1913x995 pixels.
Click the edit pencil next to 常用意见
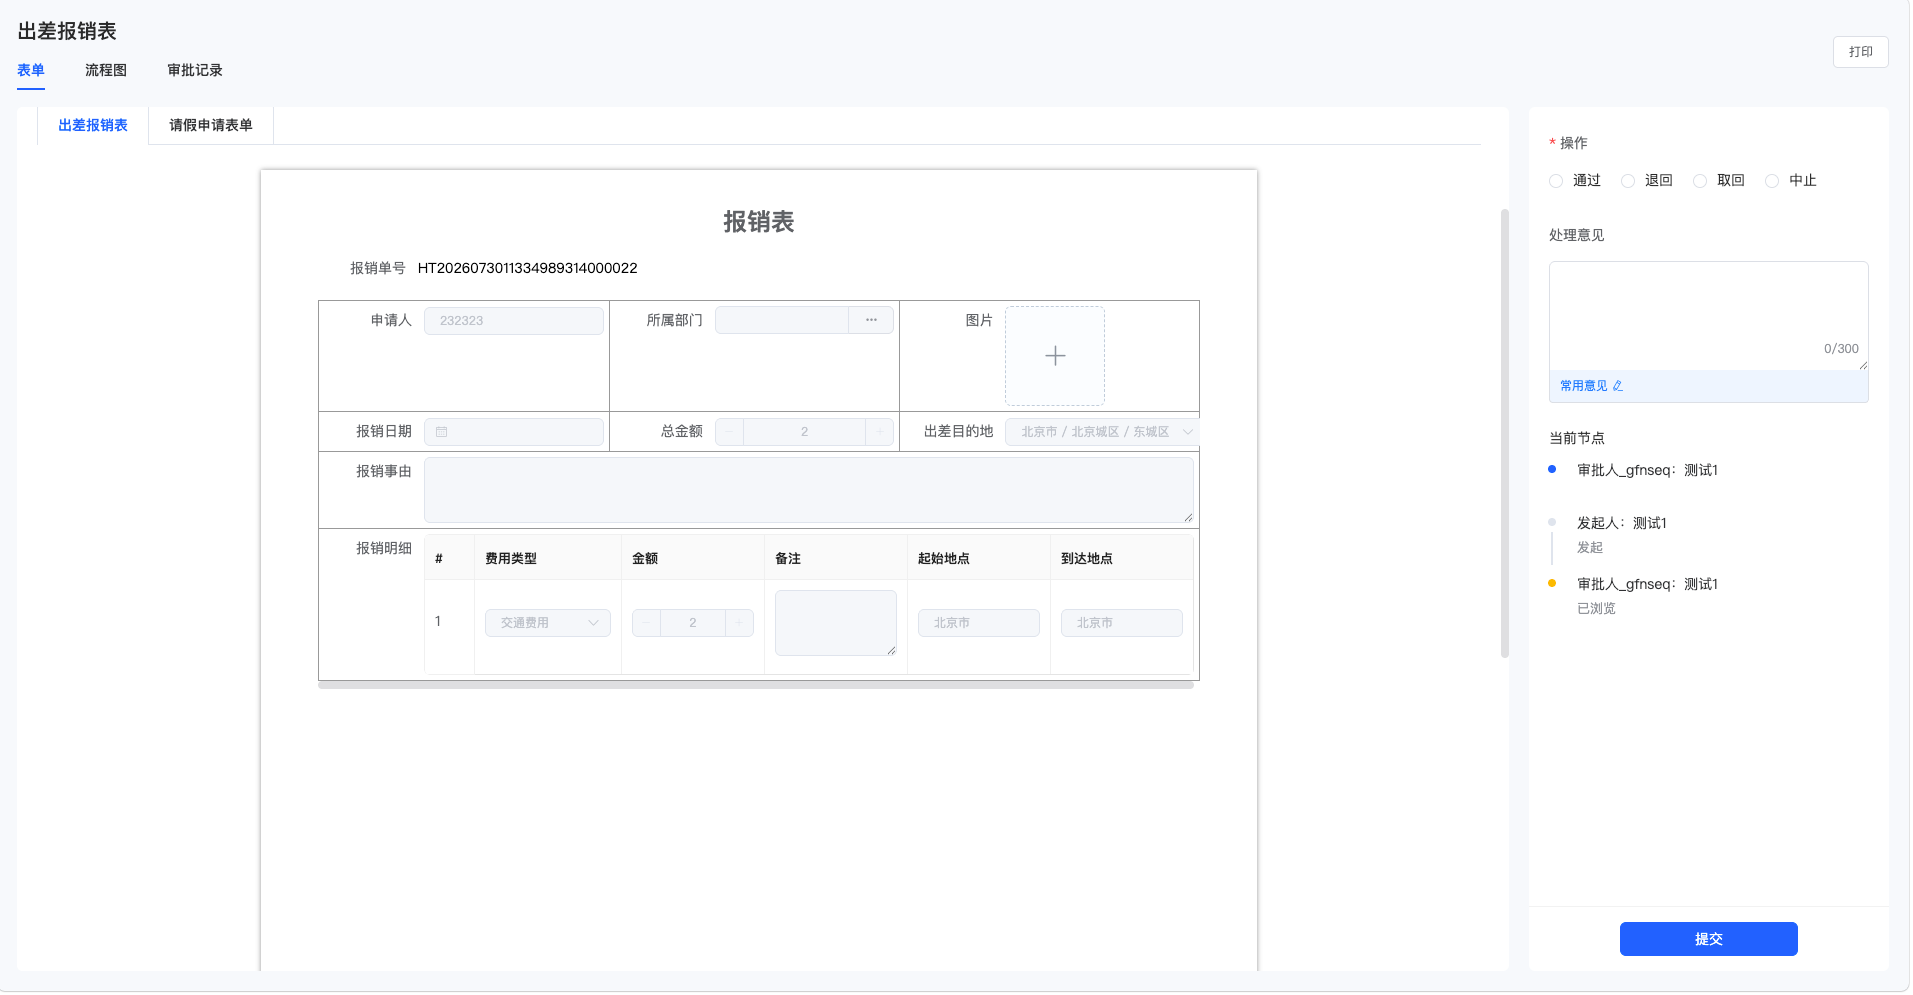coord(1617,386)
